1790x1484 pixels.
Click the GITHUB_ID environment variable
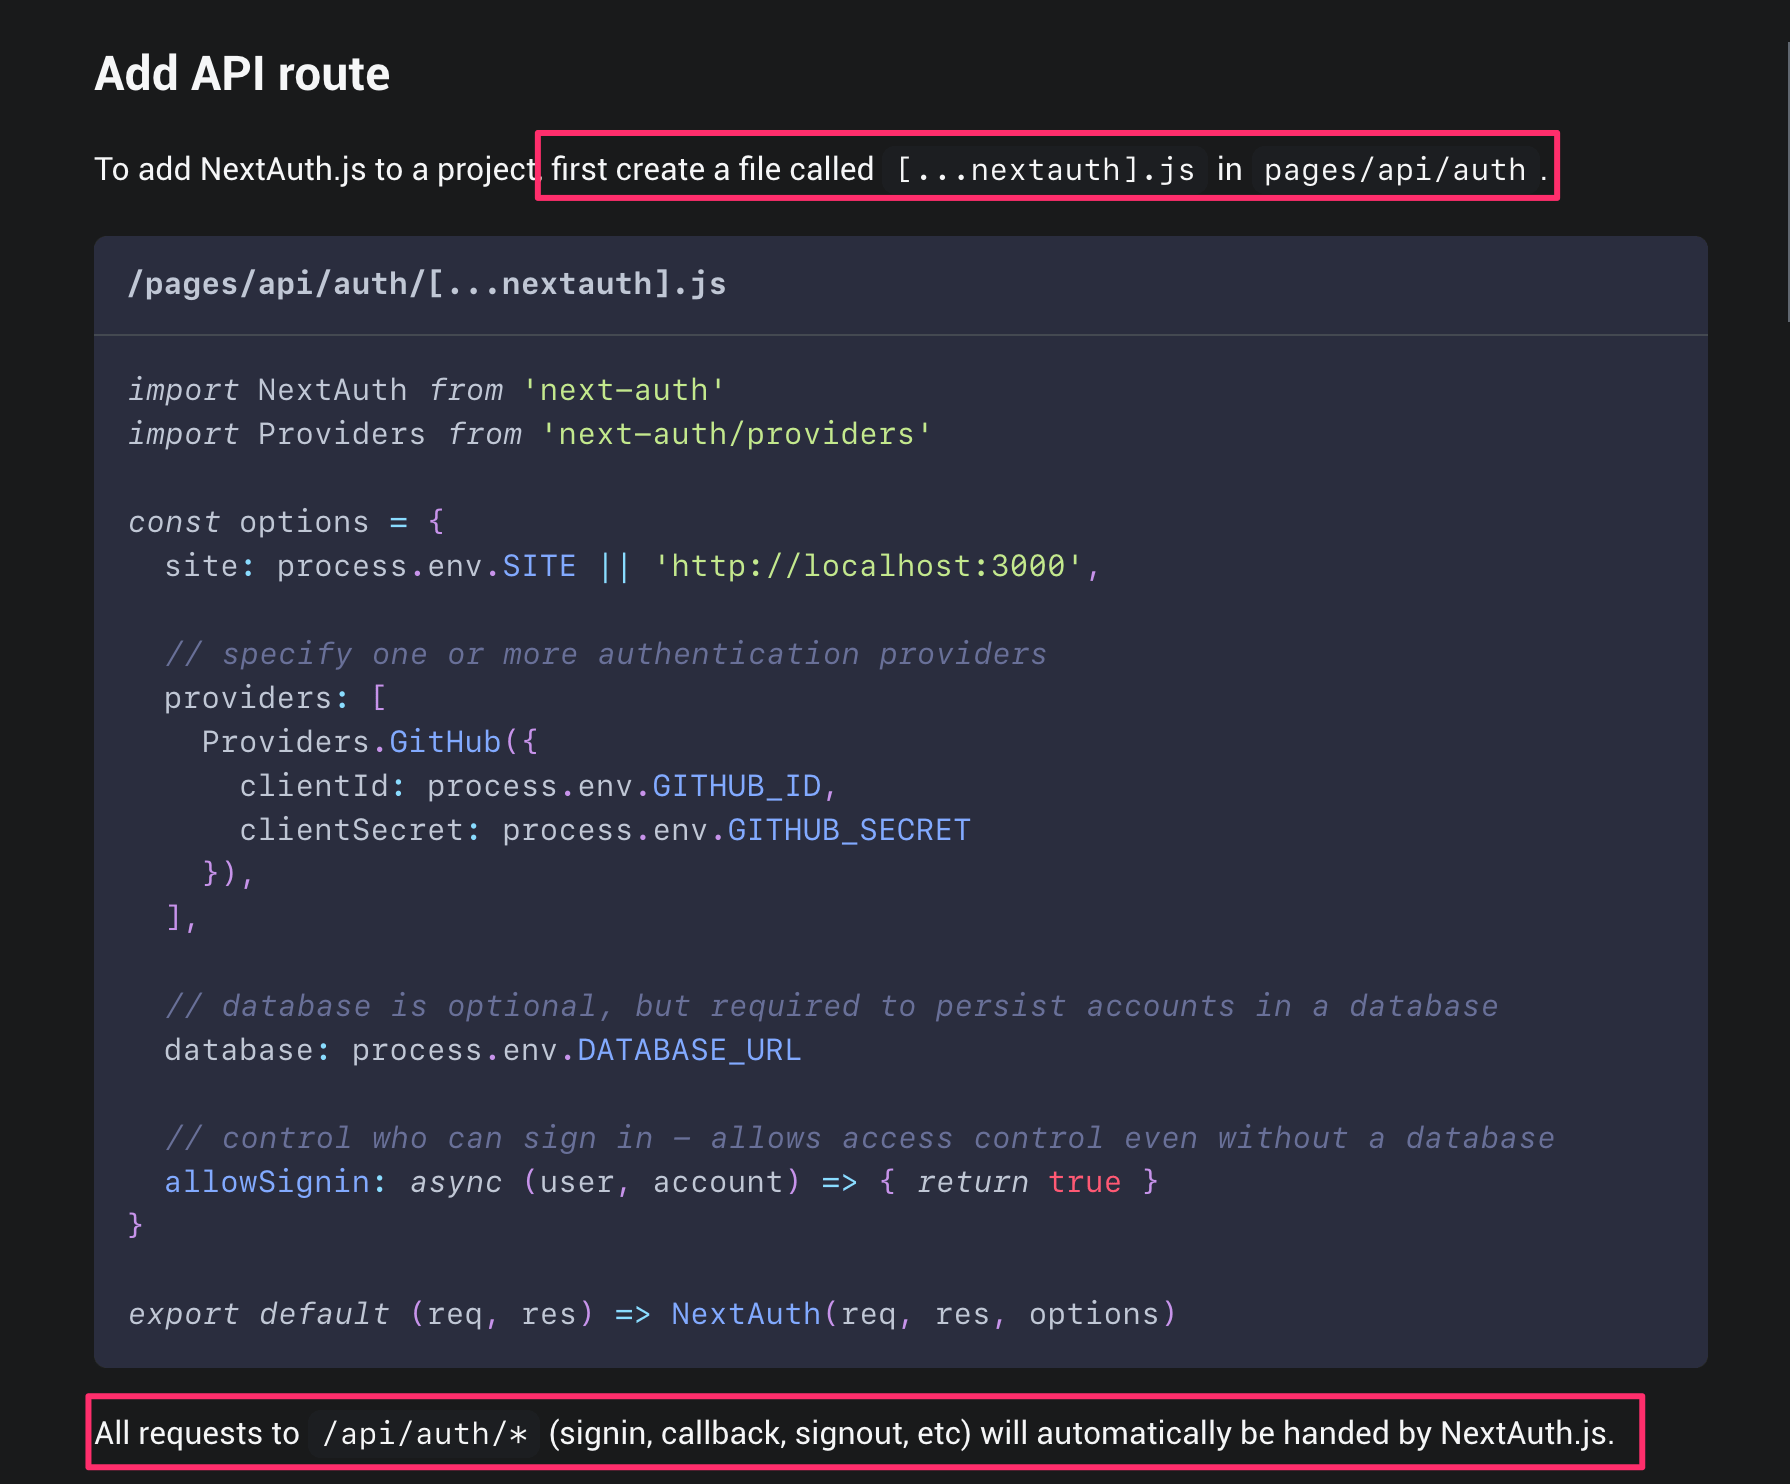[738, 785]
